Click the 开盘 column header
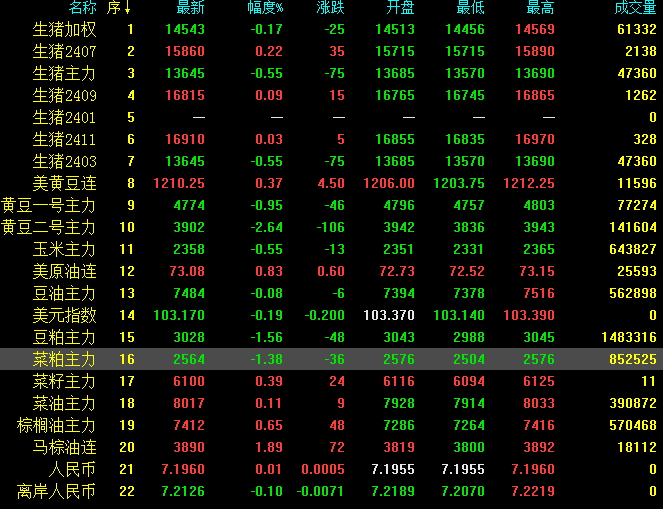663x509 pixels. pyautogui.click(x=400, y=8)
